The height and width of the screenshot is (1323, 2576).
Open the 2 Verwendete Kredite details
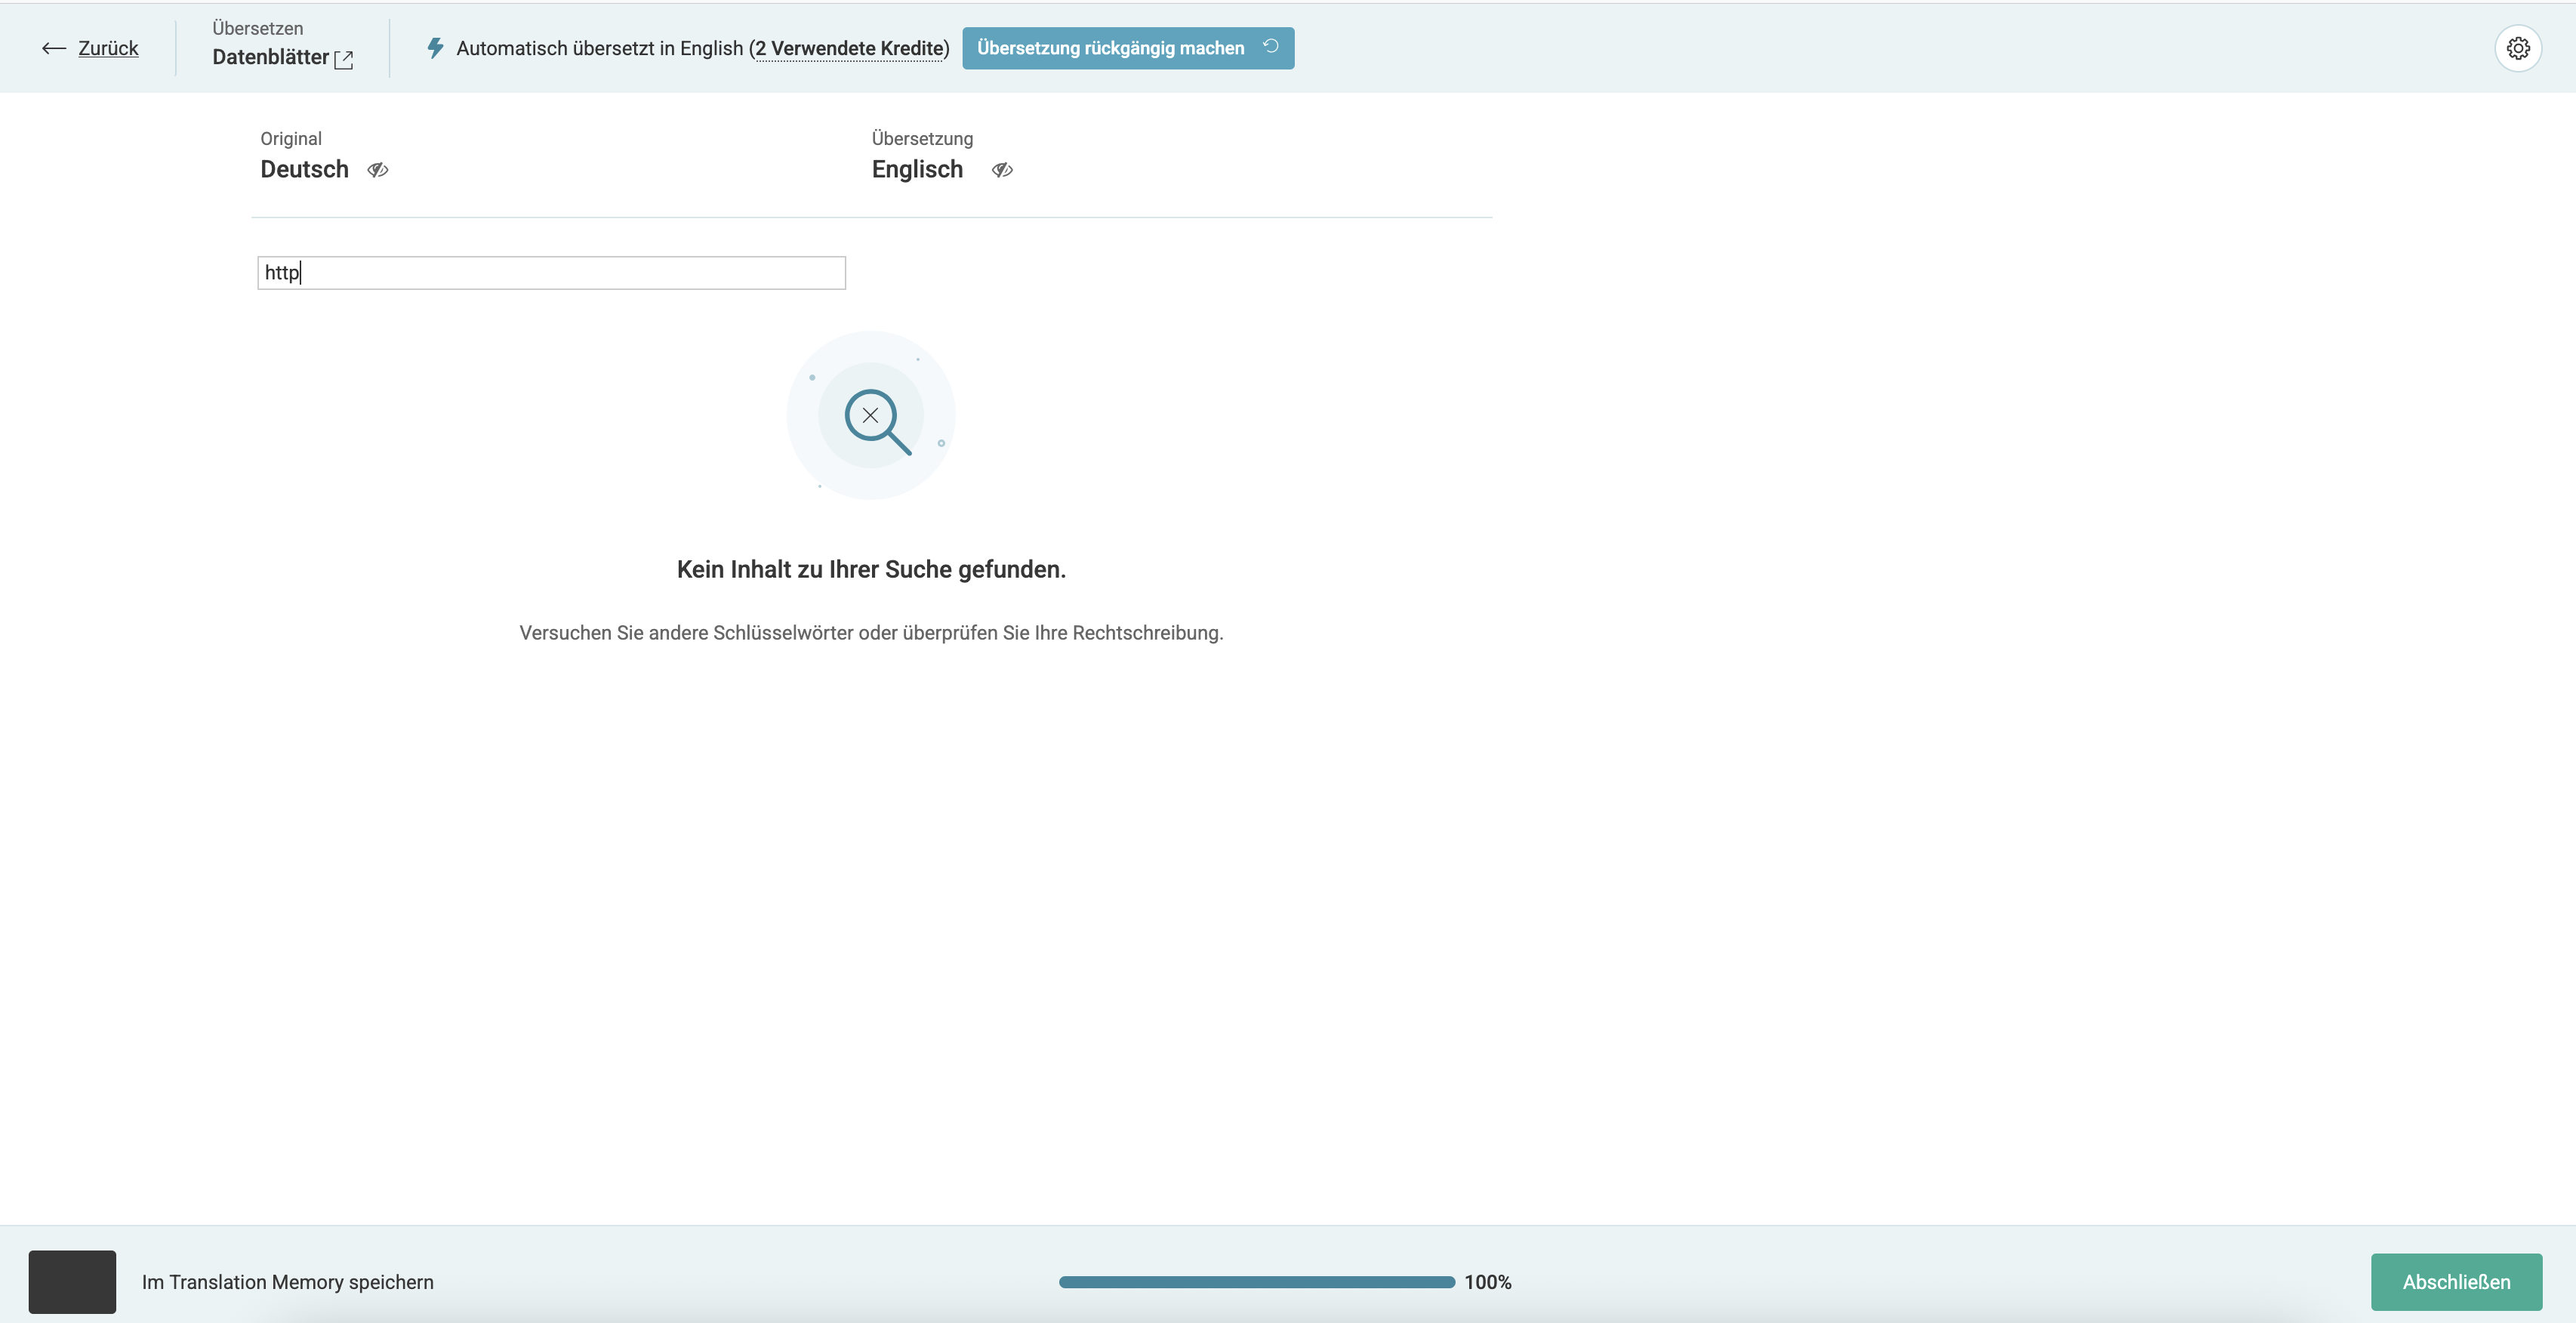(x=850, y=48)
